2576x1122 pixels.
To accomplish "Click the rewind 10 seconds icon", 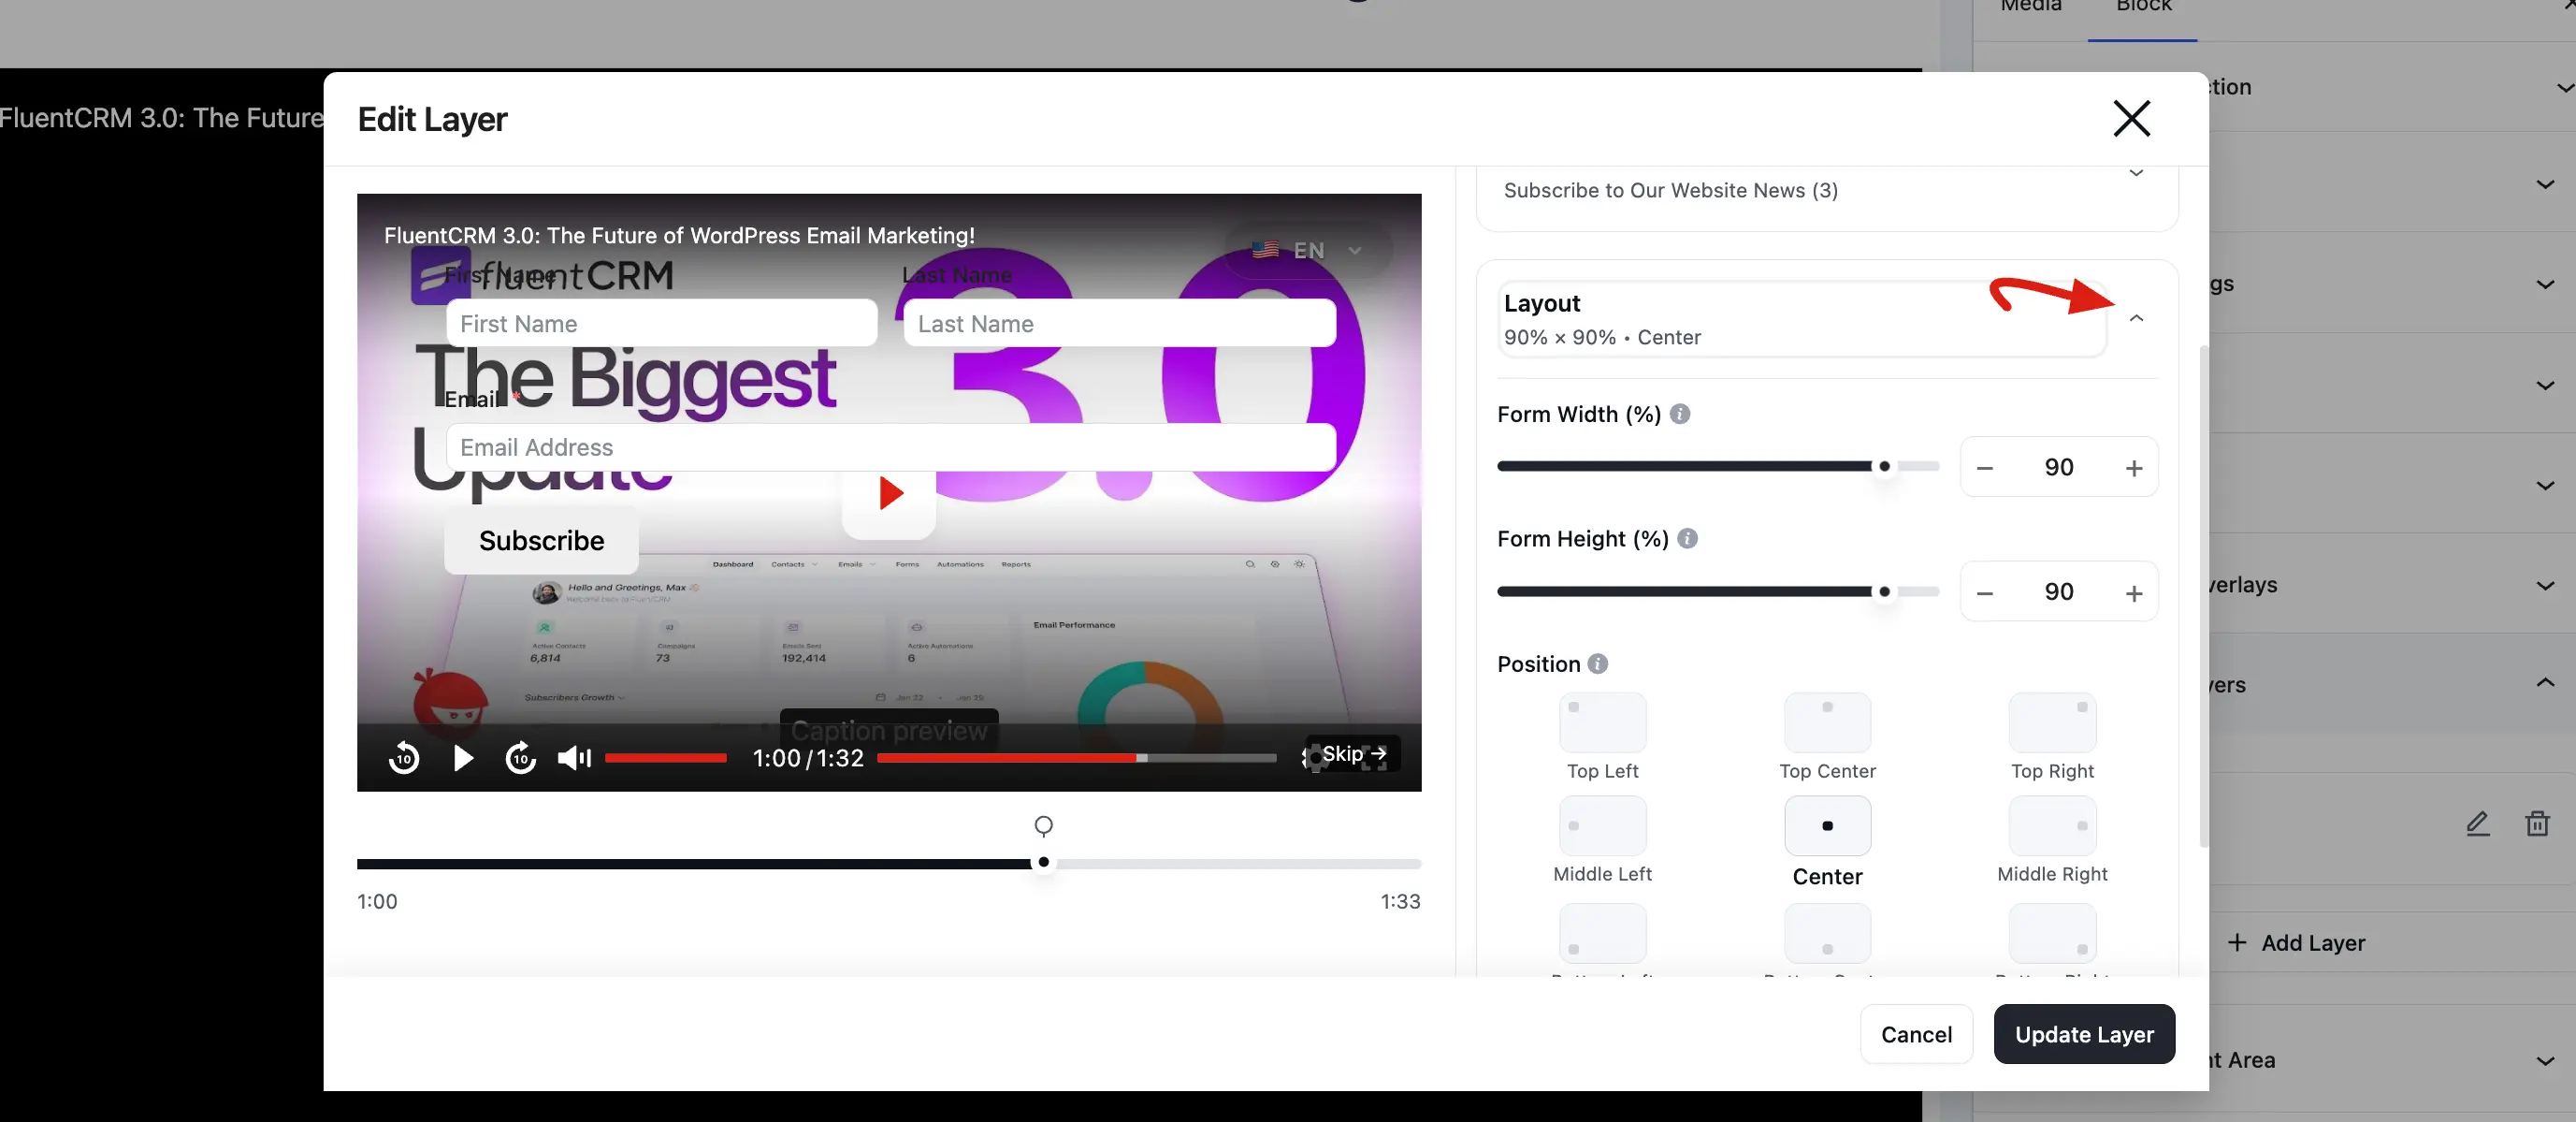I will pyautogui.click(x=404, y=758).
